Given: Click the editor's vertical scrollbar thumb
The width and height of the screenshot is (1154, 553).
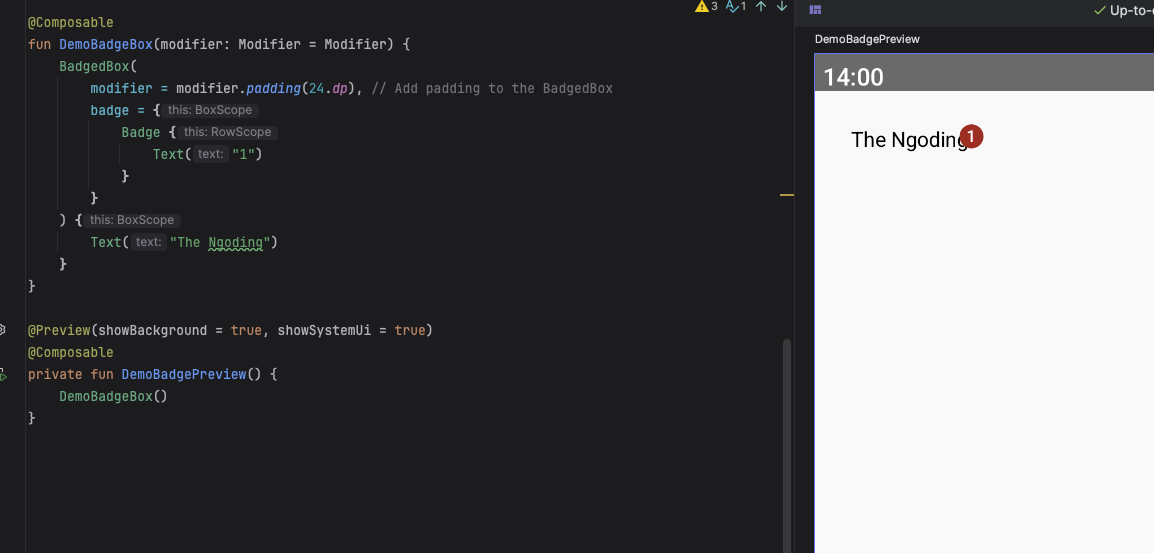Looking at the screenshot, I should click(x=786, y=440).
